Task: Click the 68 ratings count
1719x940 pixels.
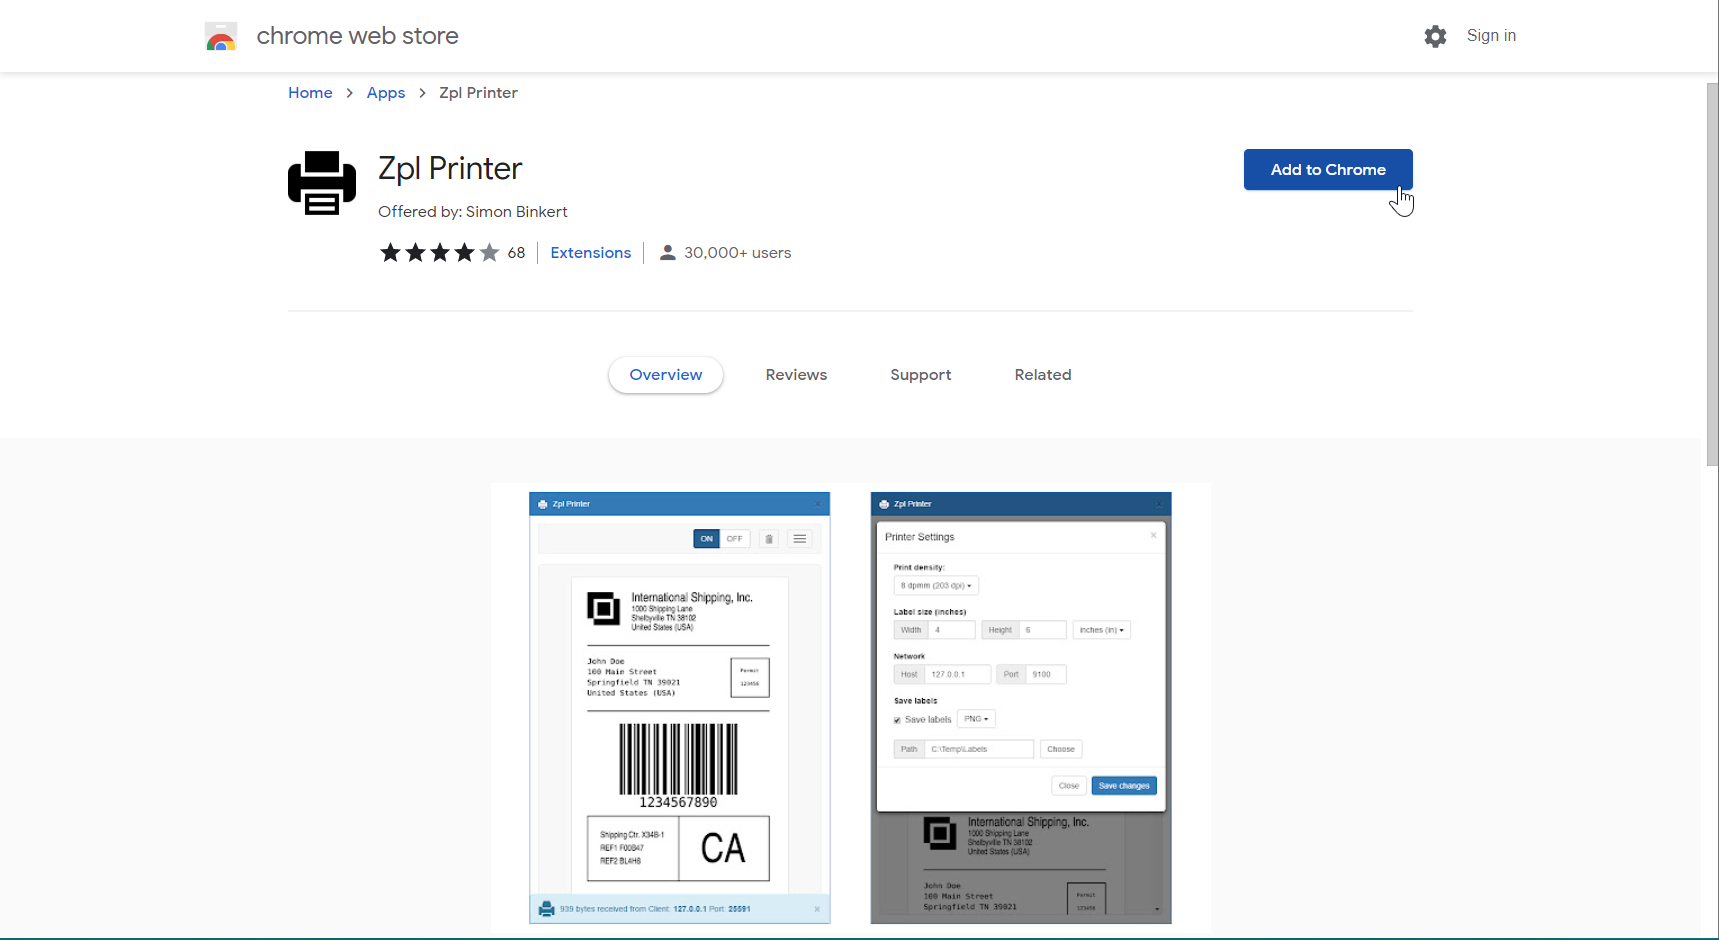Action: click(516, 253)
